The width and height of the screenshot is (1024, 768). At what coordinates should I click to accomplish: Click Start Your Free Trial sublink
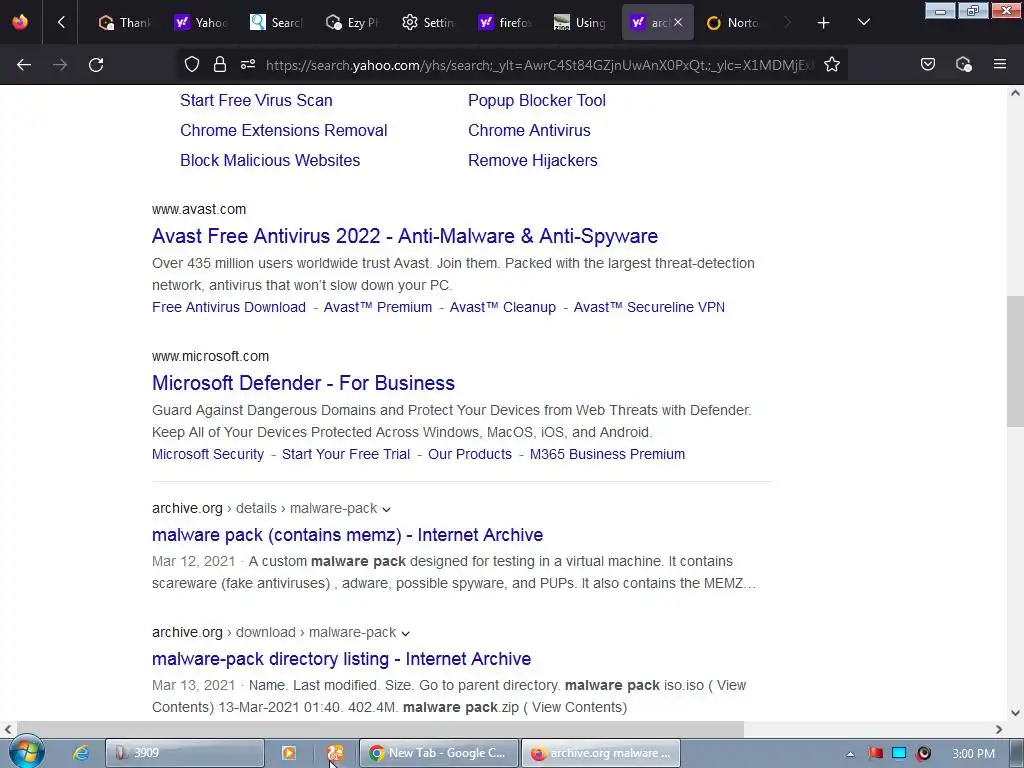(345, 454)
